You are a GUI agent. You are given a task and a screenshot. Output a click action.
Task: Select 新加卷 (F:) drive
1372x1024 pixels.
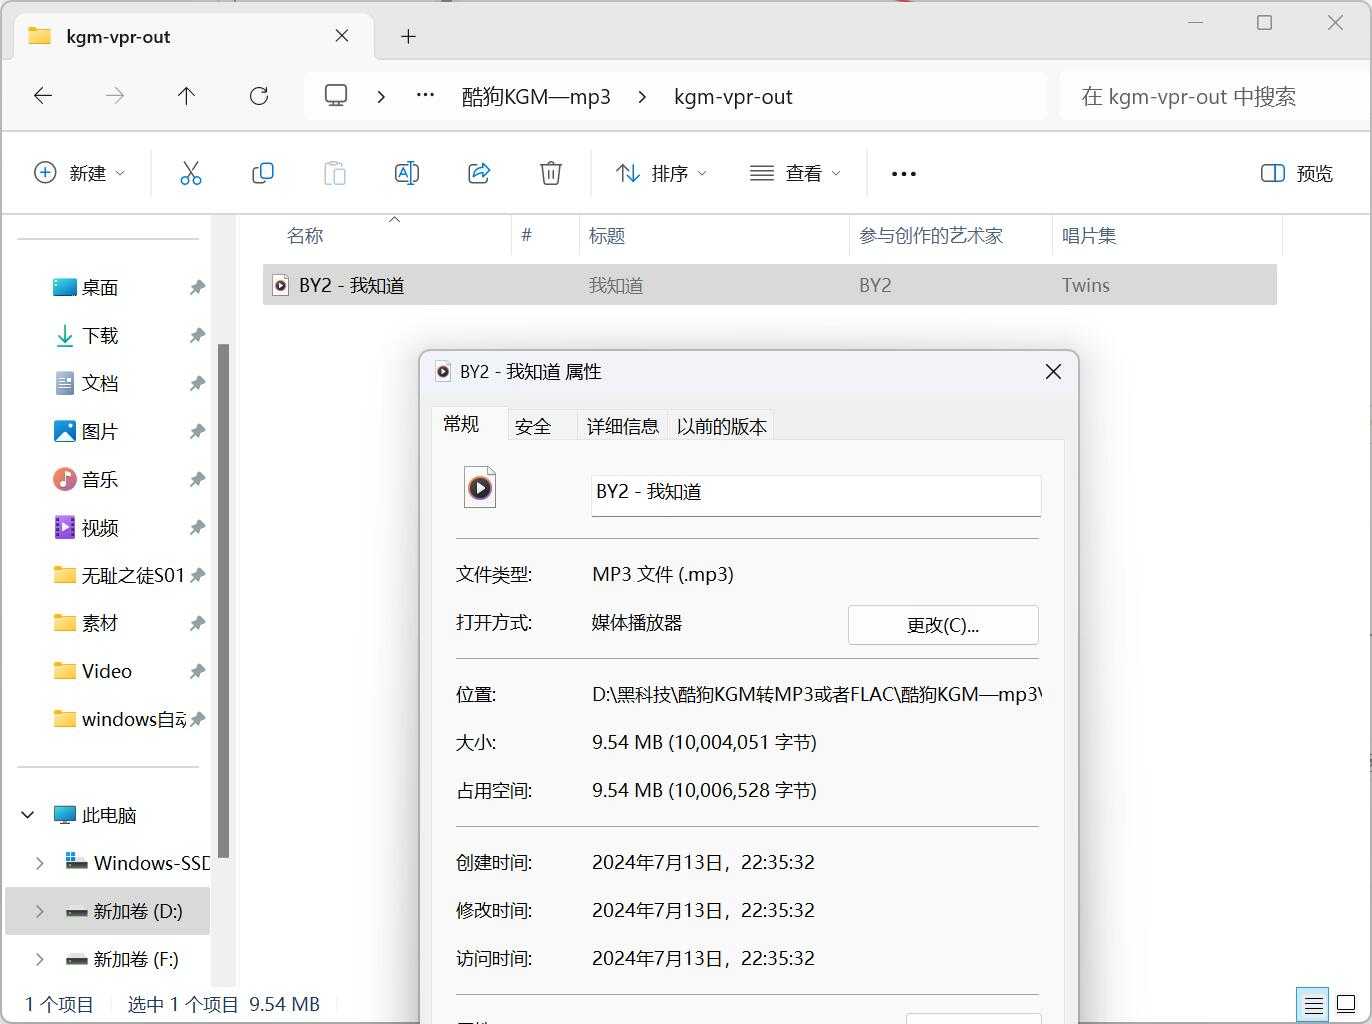(123, 959)
